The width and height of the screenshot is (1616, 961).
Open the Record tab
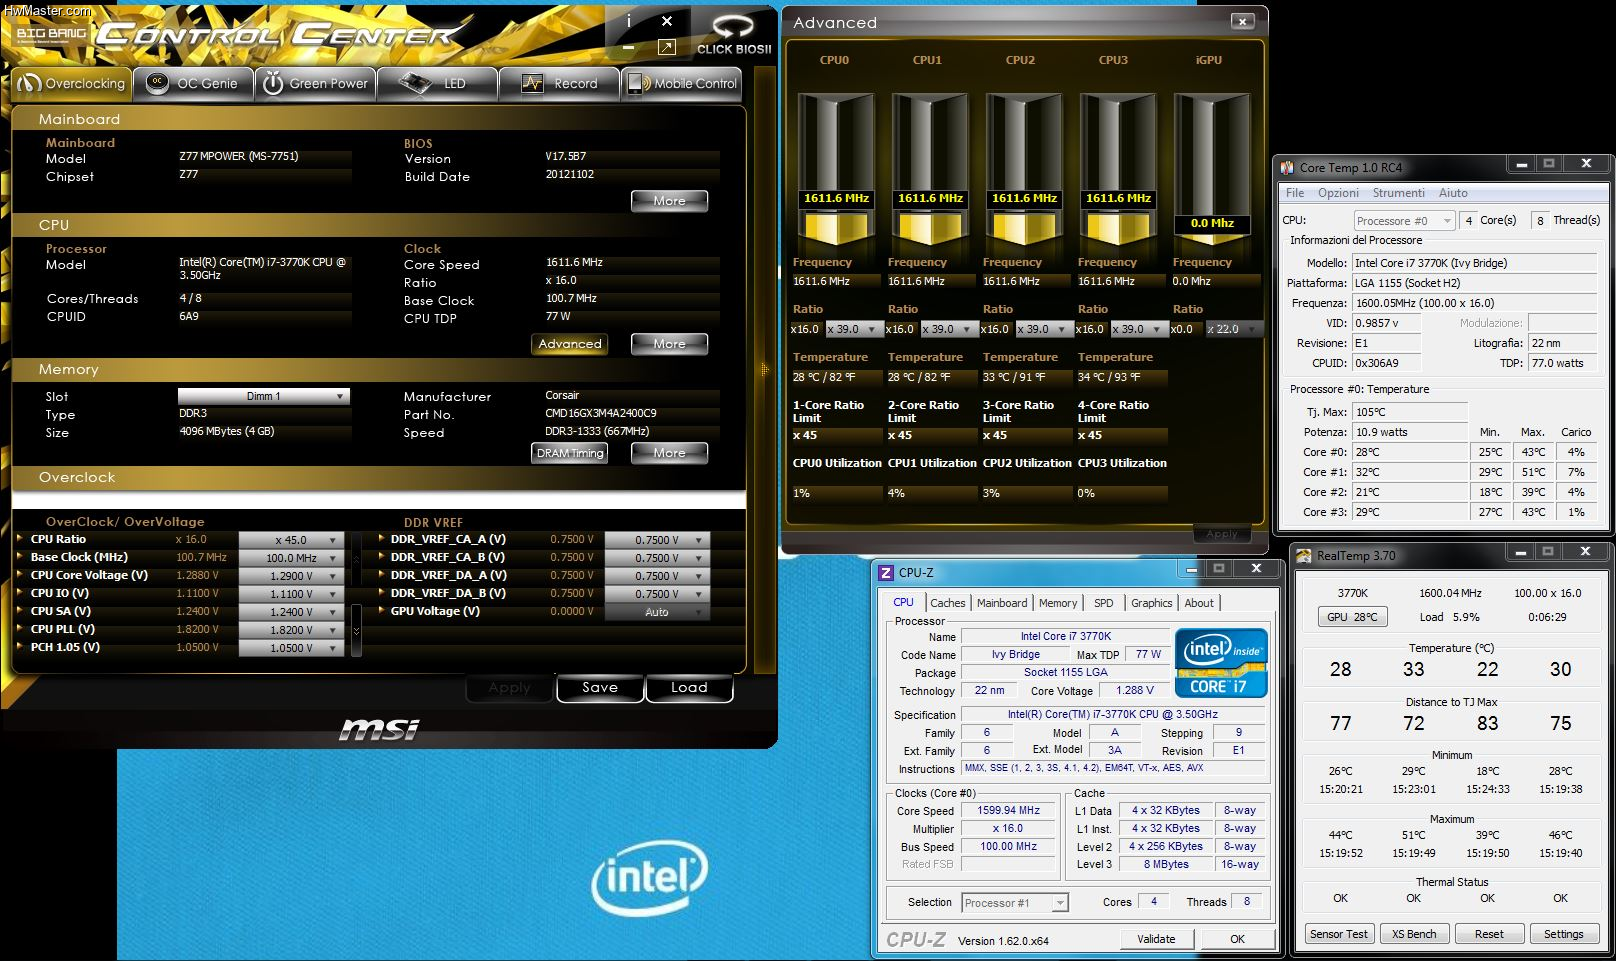(x=559, y=84)
